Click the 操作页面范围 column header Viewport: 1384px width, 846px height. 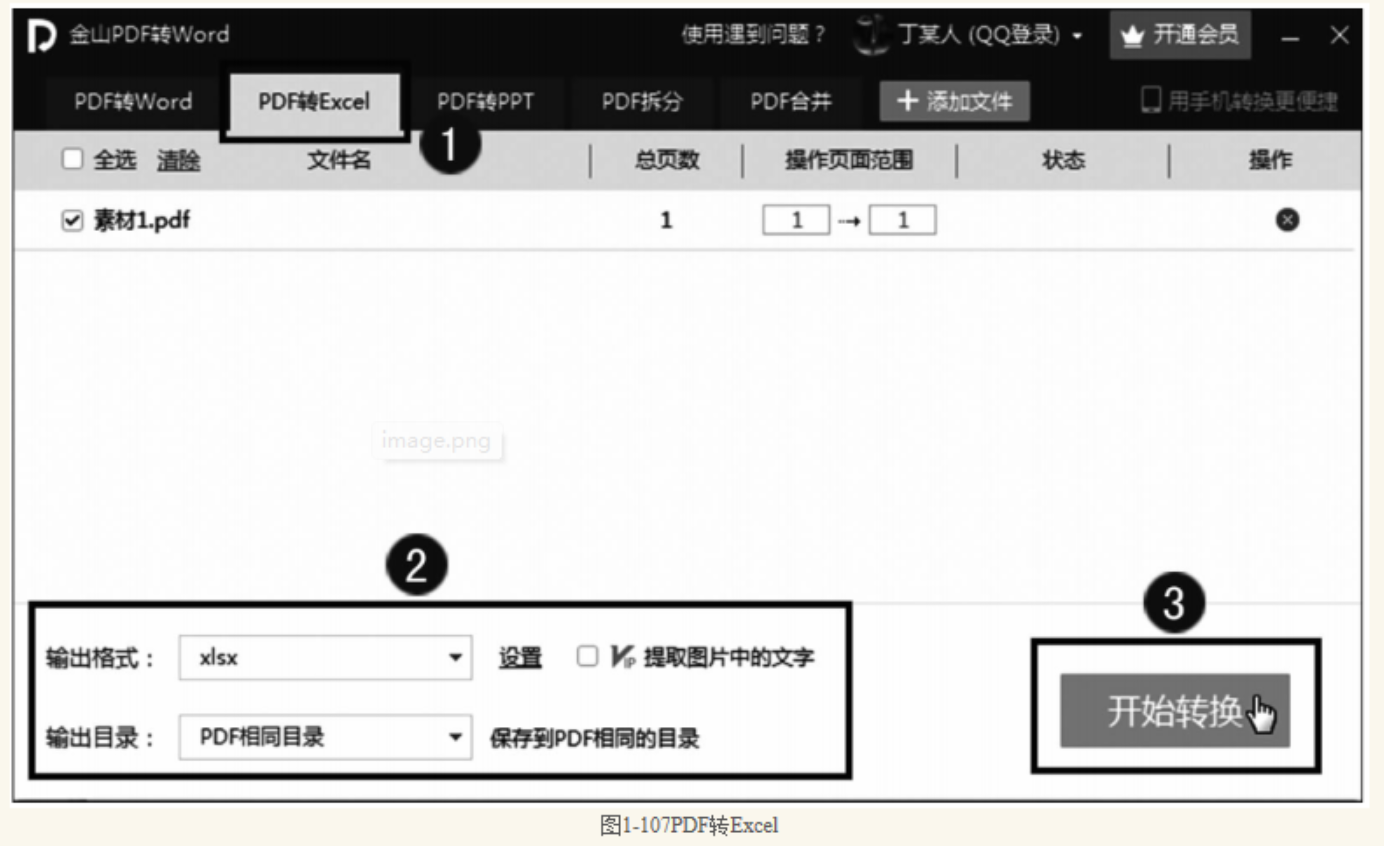click(849, 160)
